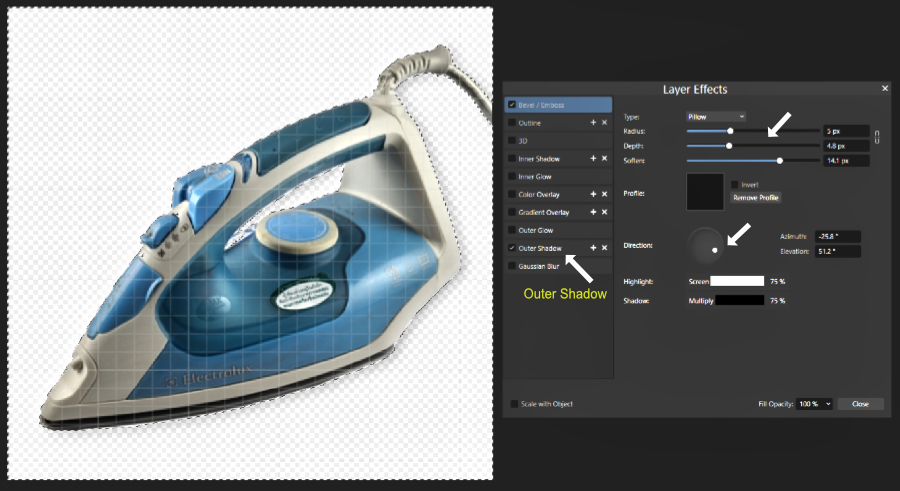
Task: Toggle the radius/depth link icon
Action: 877,137
